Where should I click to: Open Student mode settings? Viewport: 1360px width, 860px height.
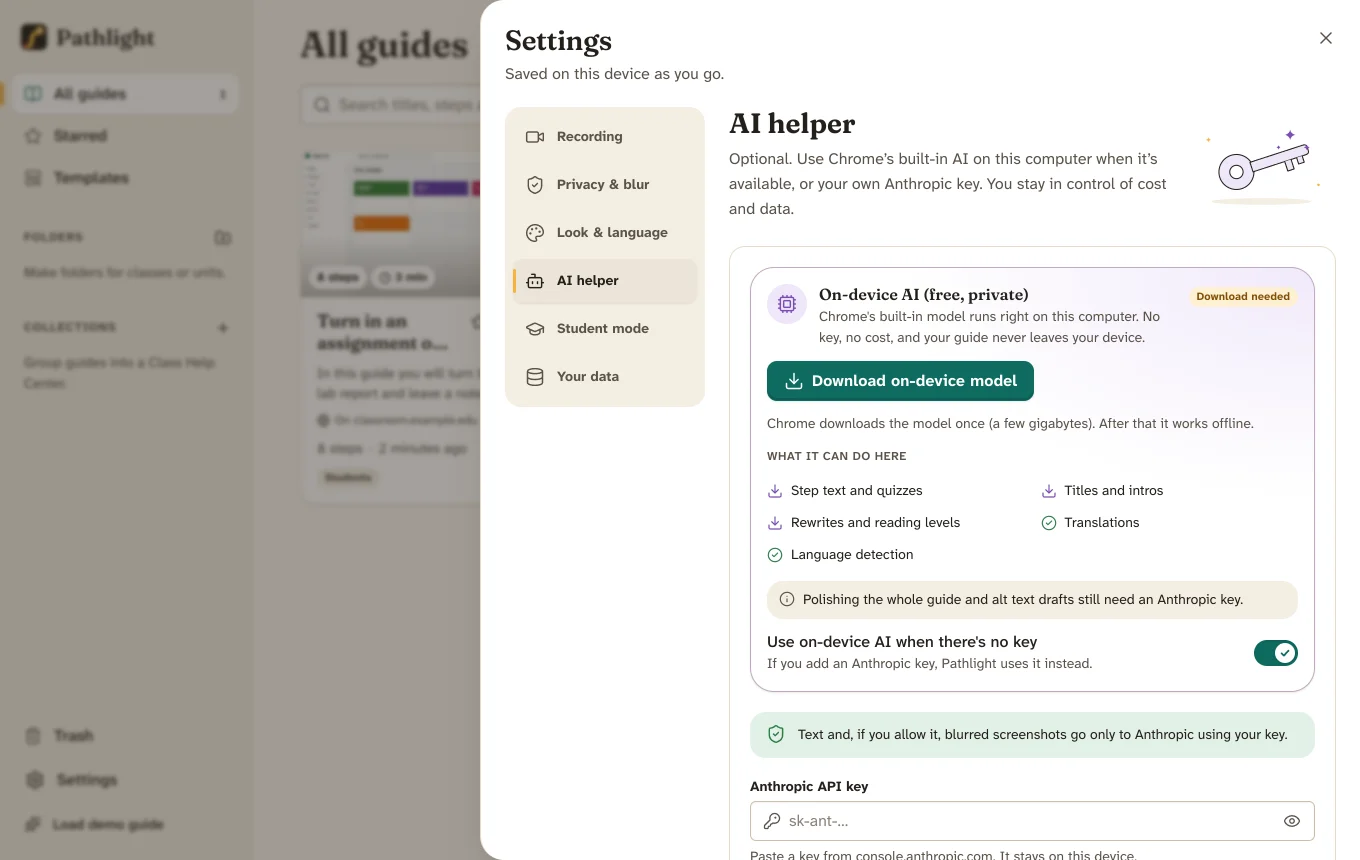pyautogui.click(x=605, y=329)
